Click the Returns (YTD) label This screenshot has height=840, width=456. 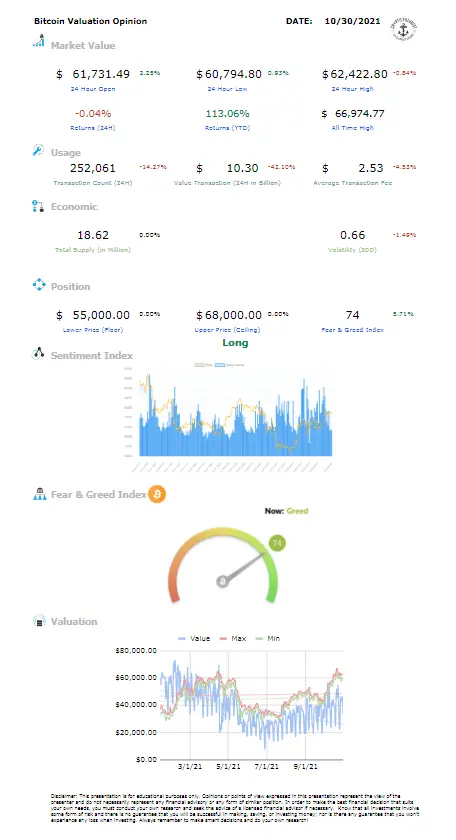pos(227,128)
